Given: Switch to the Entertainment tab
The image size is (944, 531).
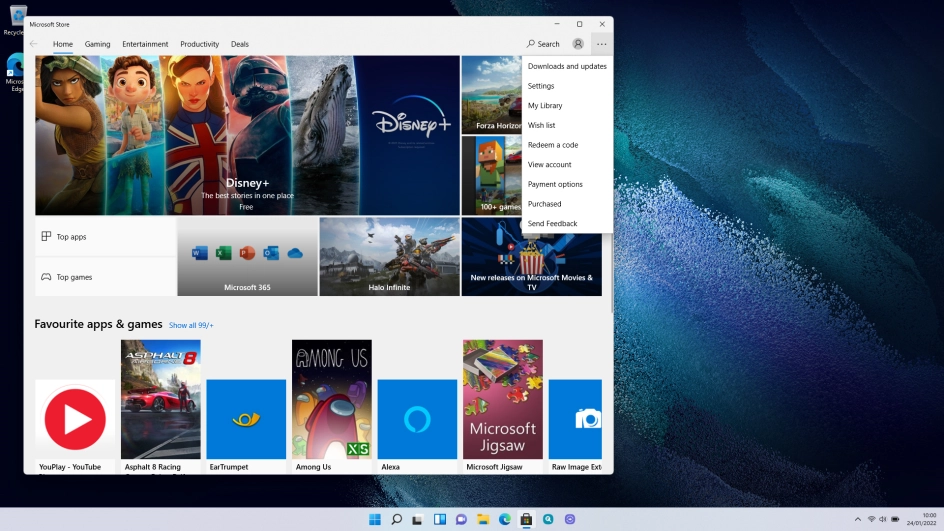Looking at the screenshot, I should click(145, 44).
